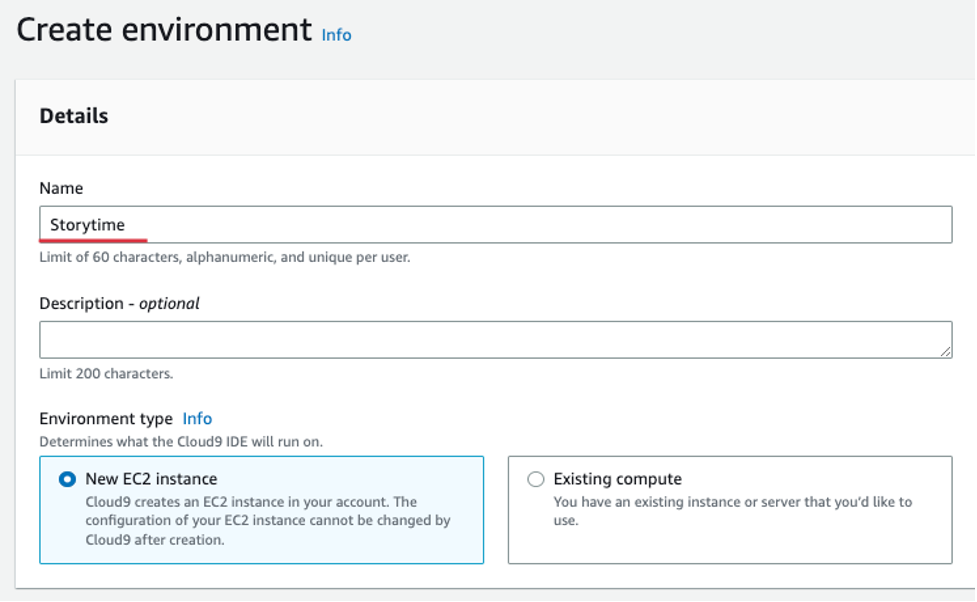977x602 pixels.
Task: Click the Description - optional label
Action: pyautogui.click(x=119, y=303)
